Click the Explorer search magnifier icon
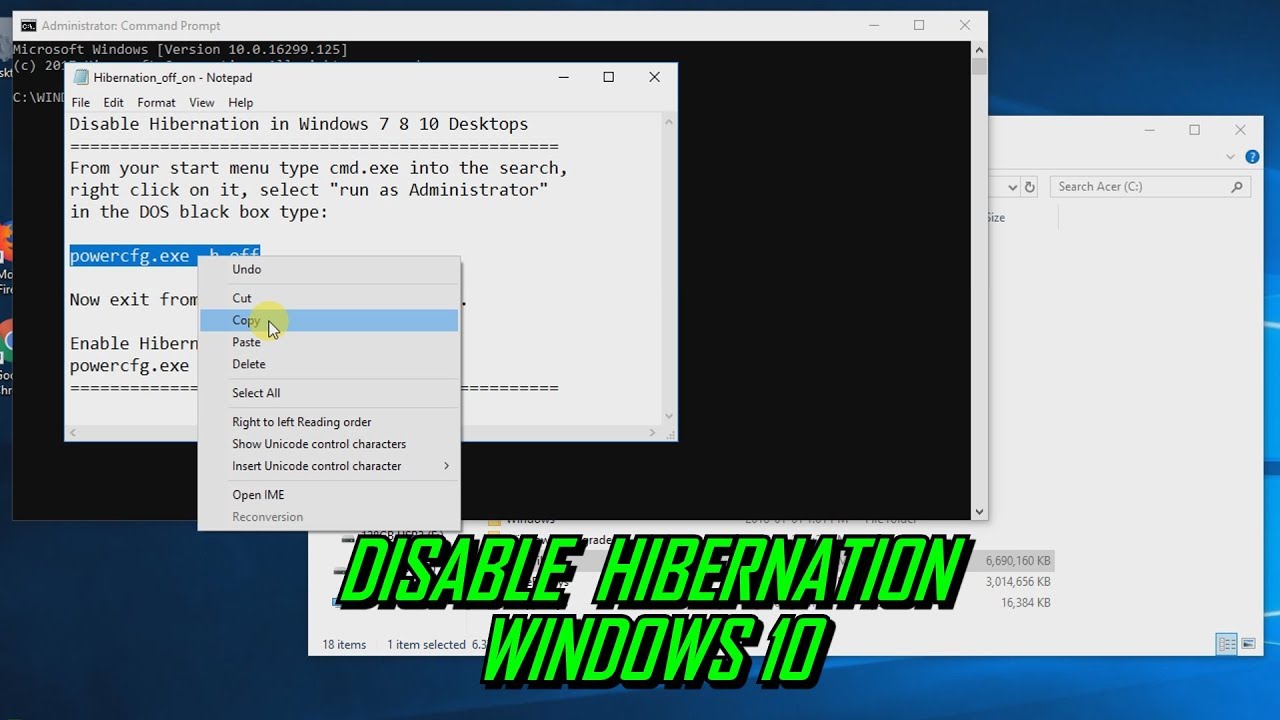 click(x=1237, y=187)
